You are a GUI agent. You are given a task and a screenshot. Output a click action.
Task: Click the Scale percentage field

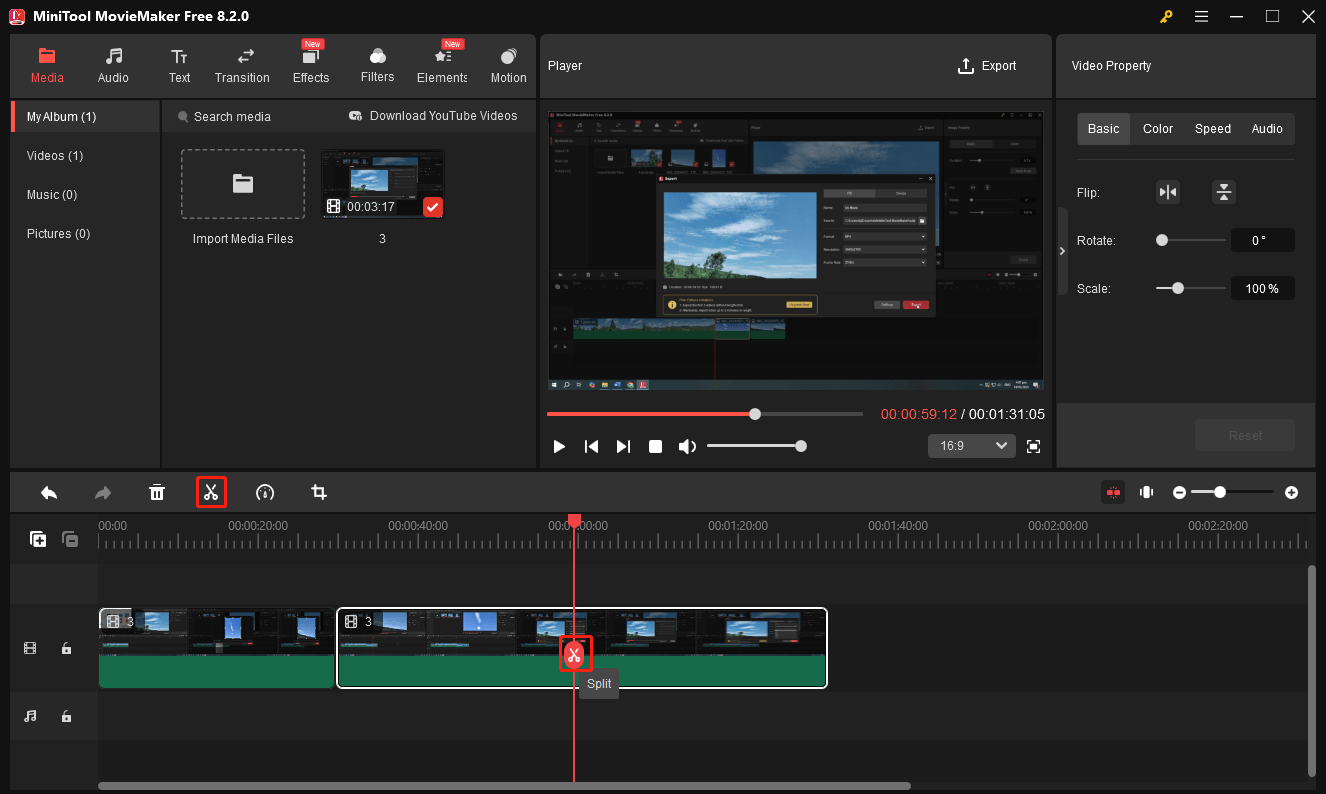coord(1263,288)
